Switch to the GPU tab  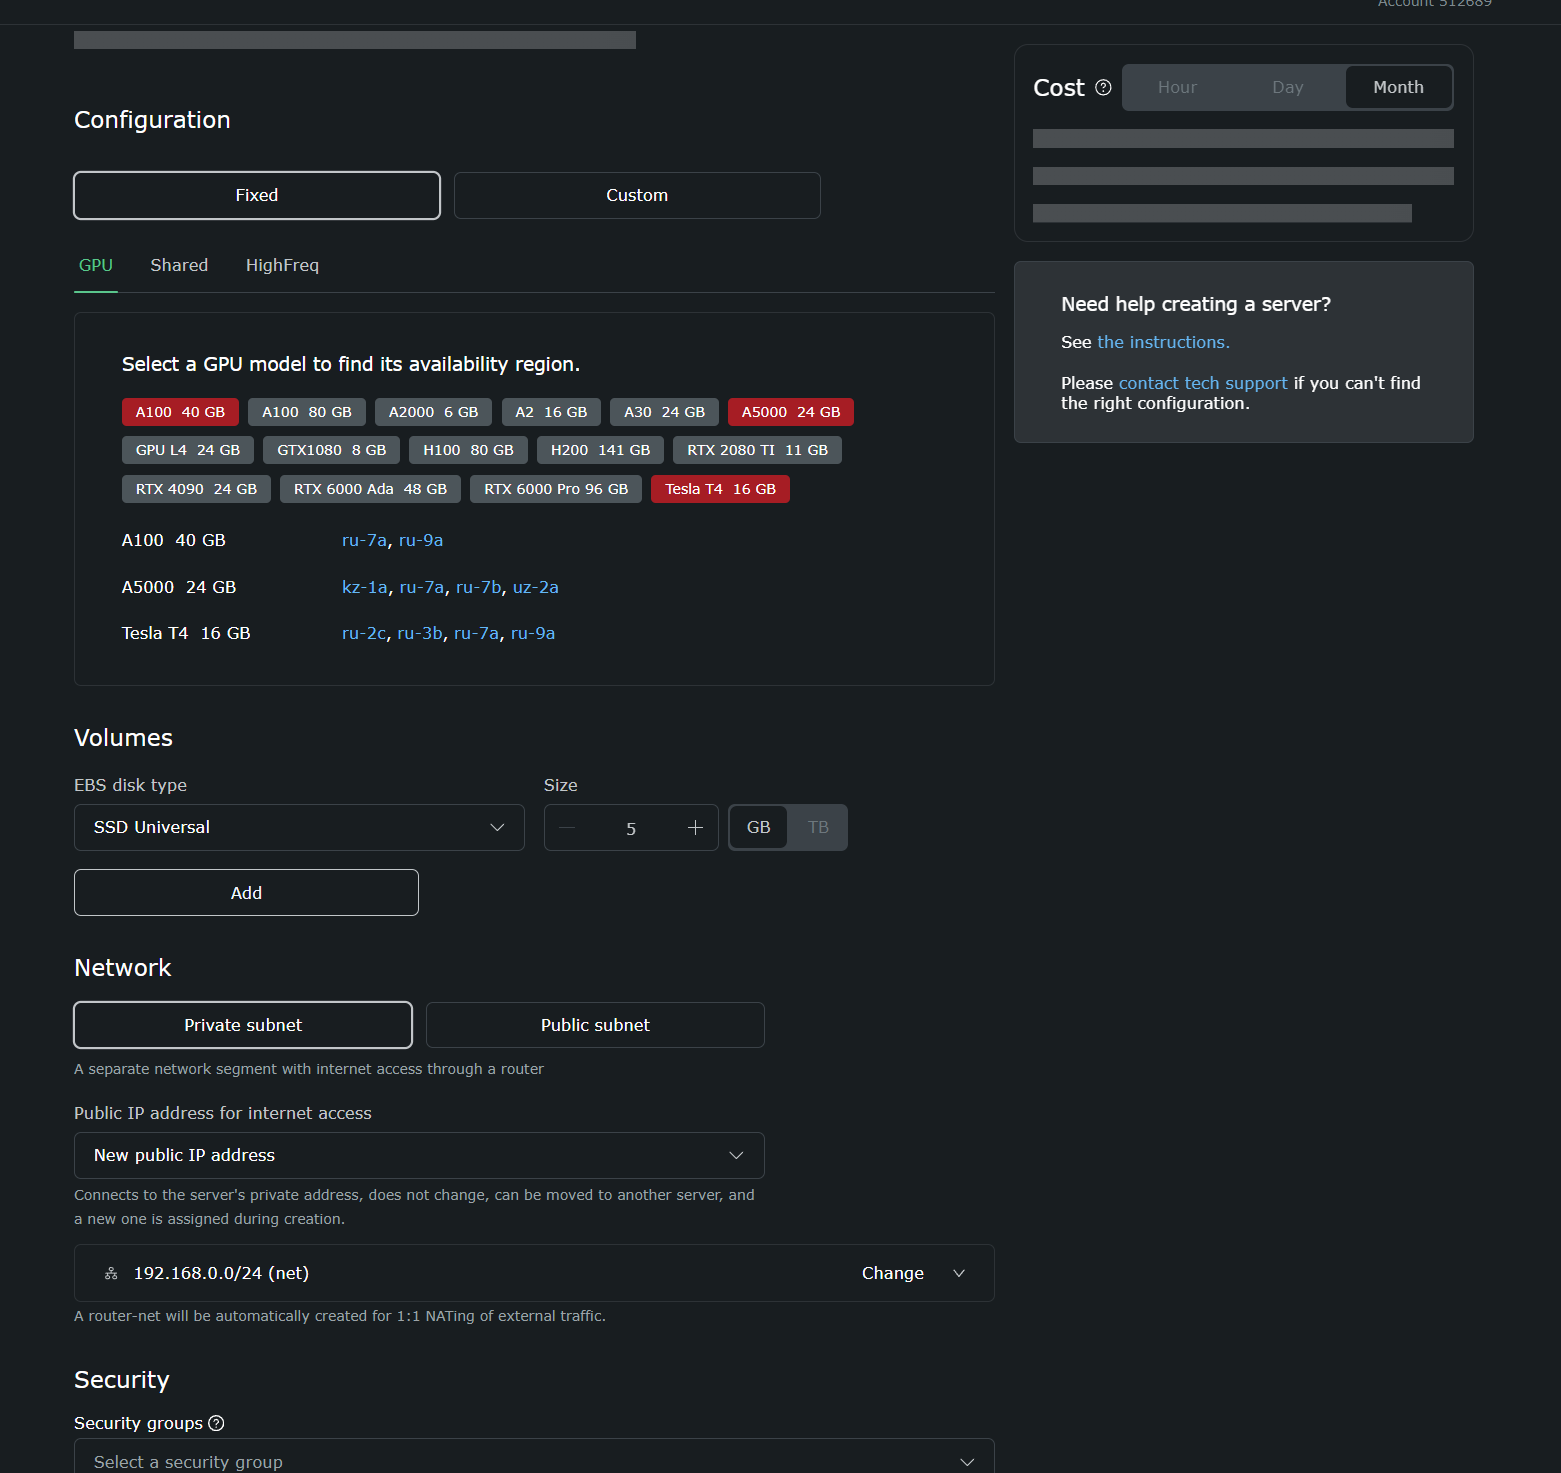(96, 265)
